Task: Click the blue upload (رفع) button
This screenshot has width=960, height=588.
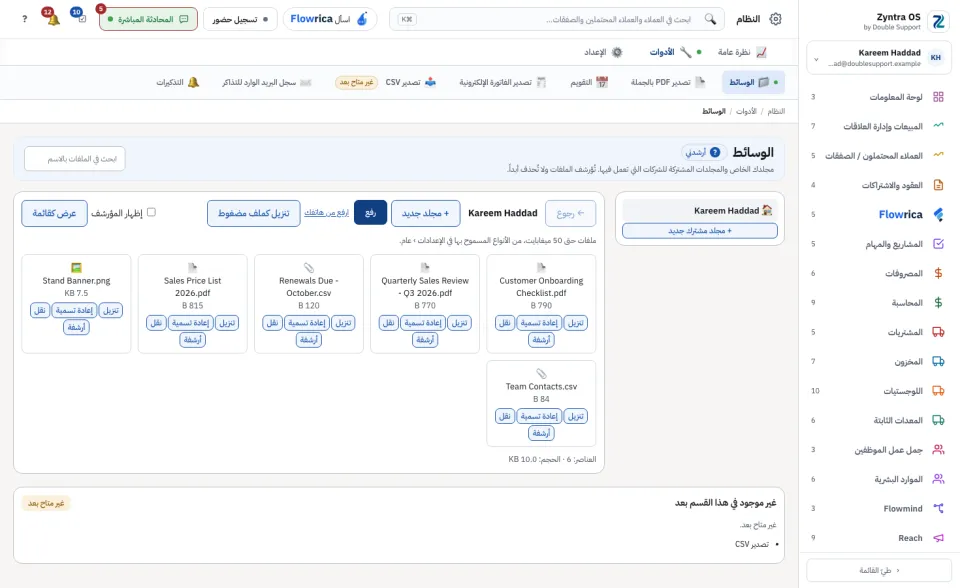Action: point(370,213)
